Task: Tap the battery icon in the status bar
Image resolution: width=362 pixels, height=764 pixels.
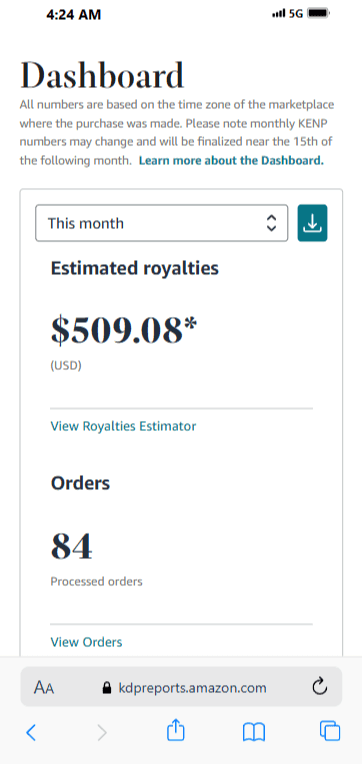Action: [x=319, y=14]
